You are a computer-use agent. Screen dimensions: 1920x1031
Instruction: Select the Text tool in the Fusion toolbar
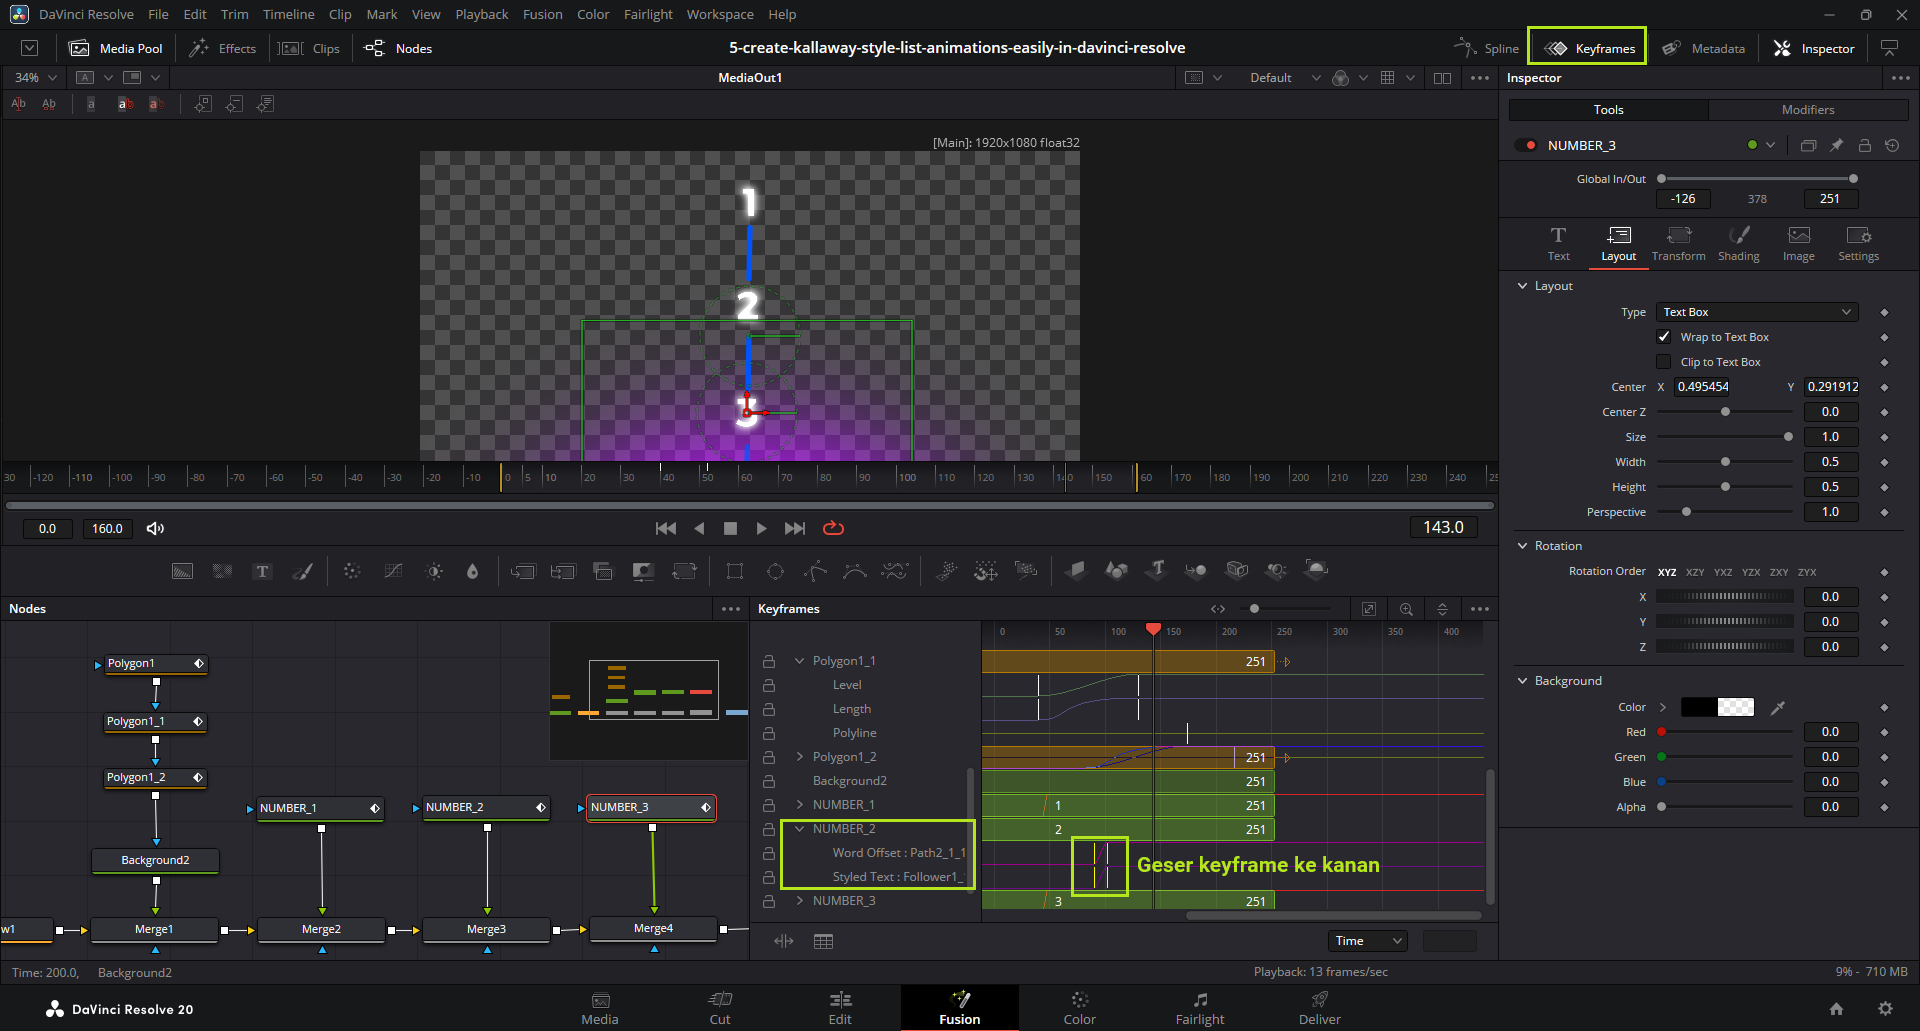[x=262, y=571]
